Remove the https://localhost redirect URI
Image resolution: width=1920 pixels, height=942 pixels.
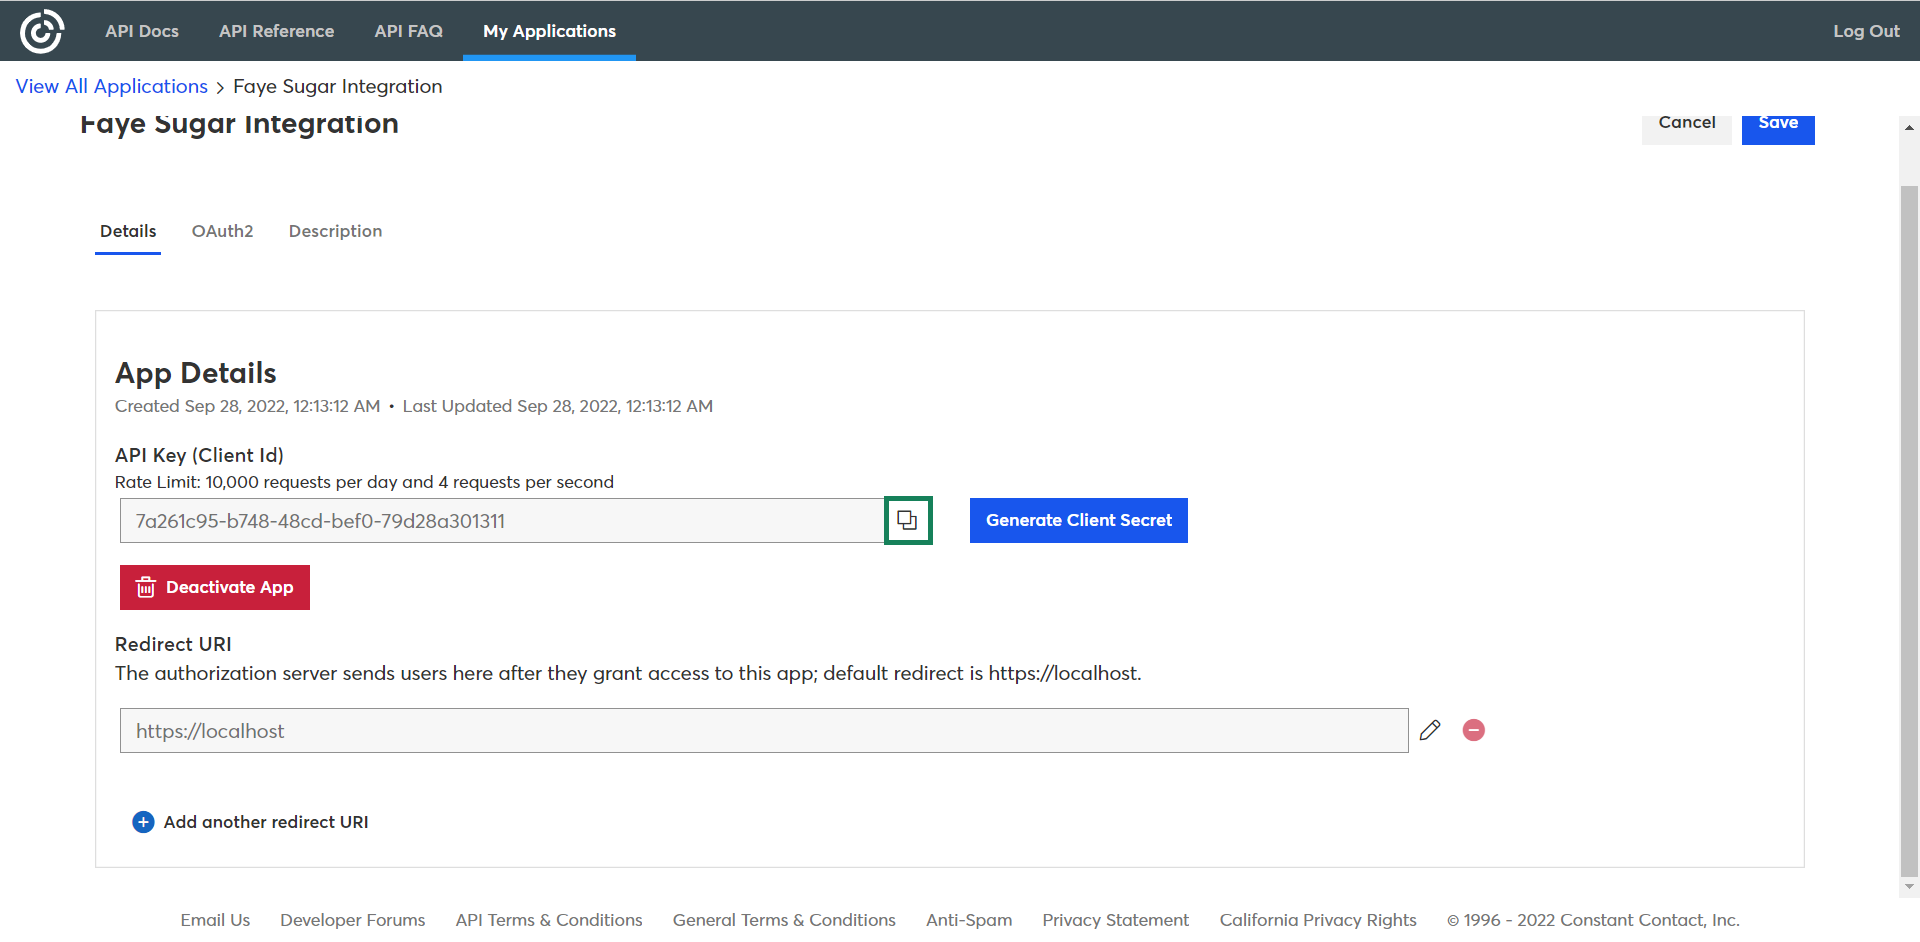point(1473,730)
